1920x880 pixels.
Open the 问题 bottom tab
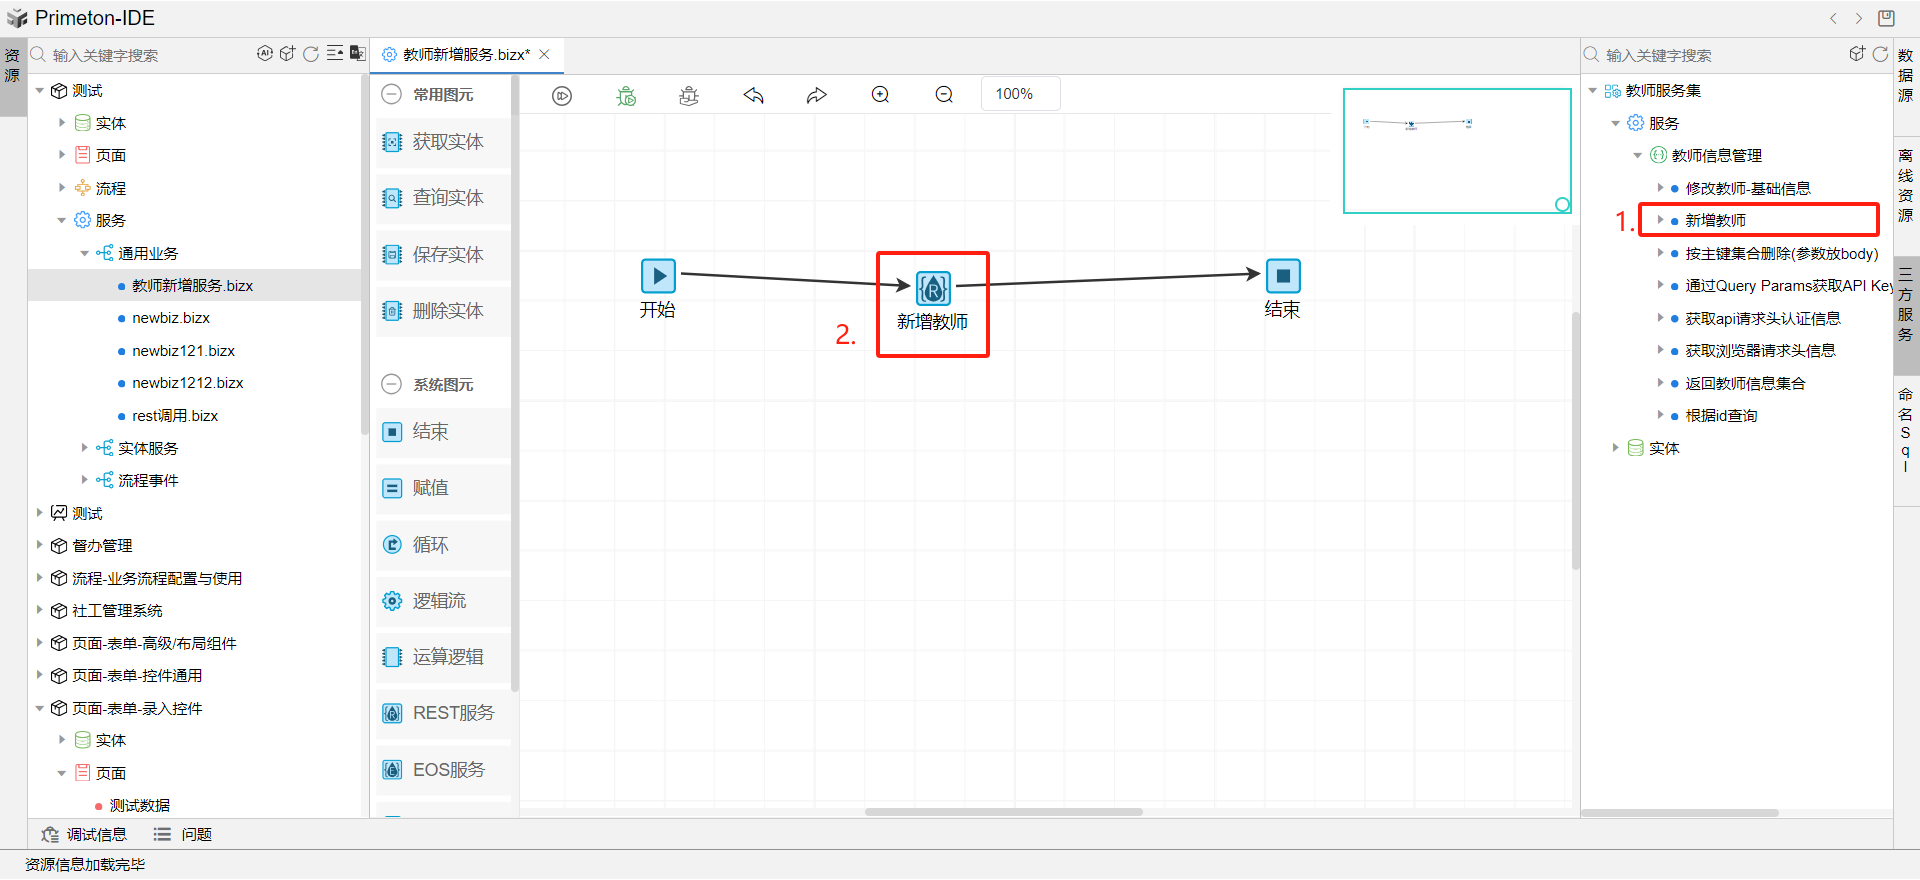183,835
